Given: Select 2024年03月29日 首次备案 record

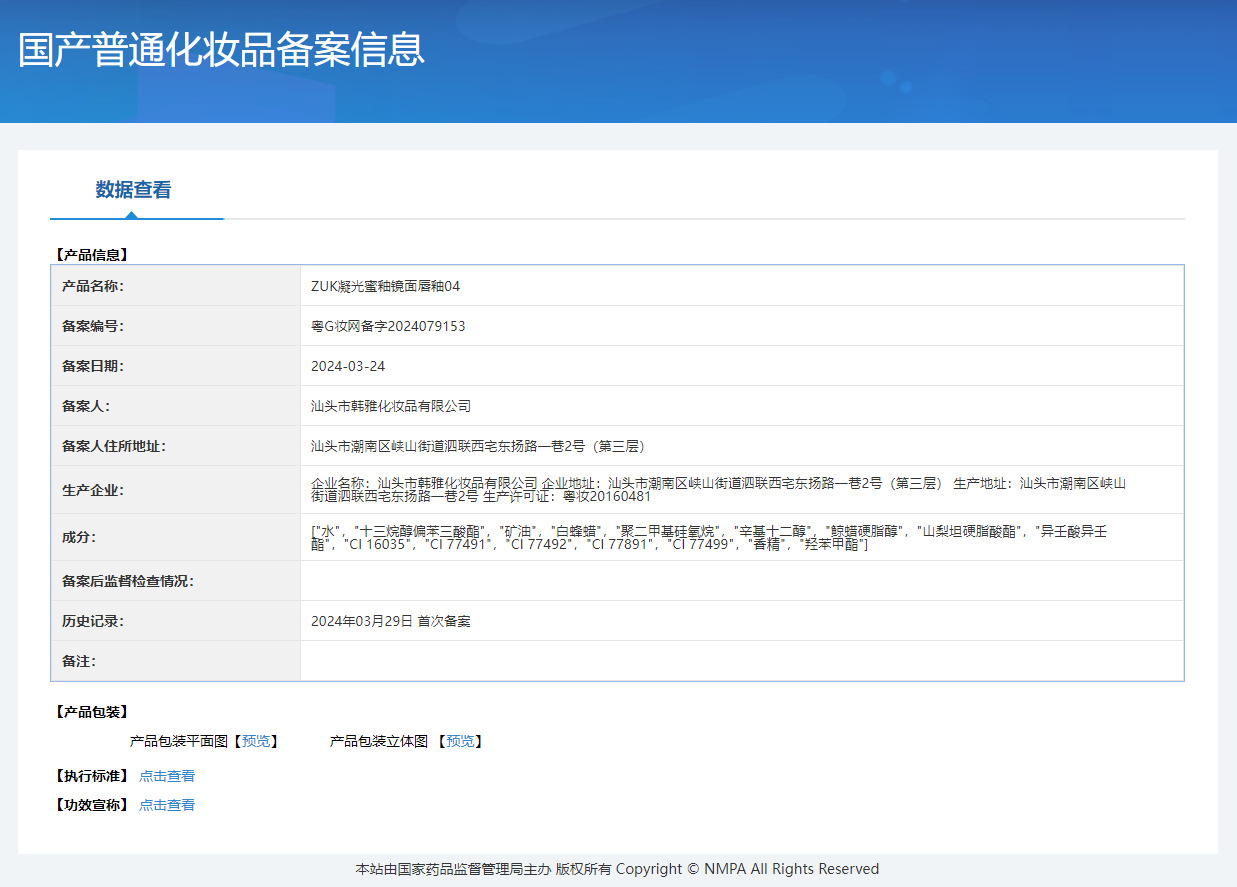Looking at the screenshot, I should 391,621.
